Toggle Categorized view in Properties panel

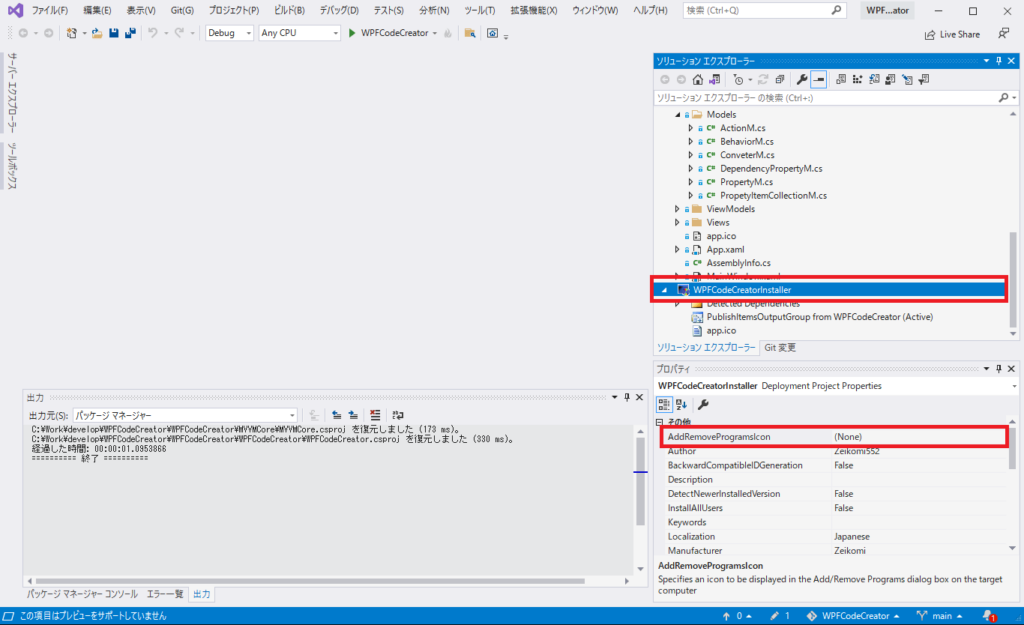(x=664, y=404)
